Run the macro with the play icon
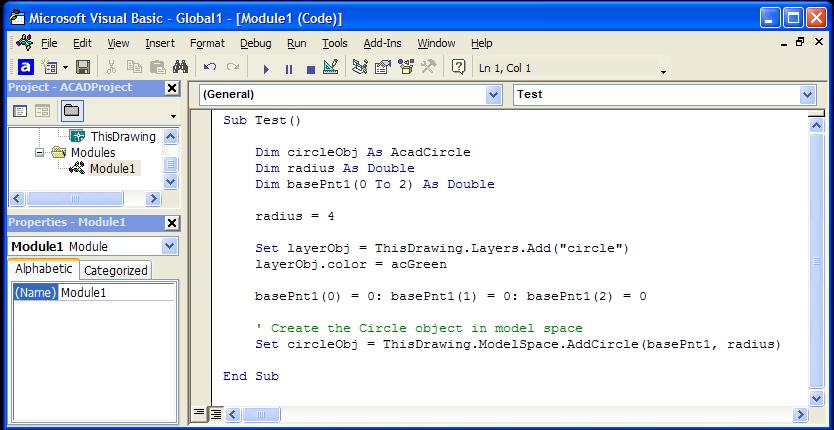 (266, 69)
